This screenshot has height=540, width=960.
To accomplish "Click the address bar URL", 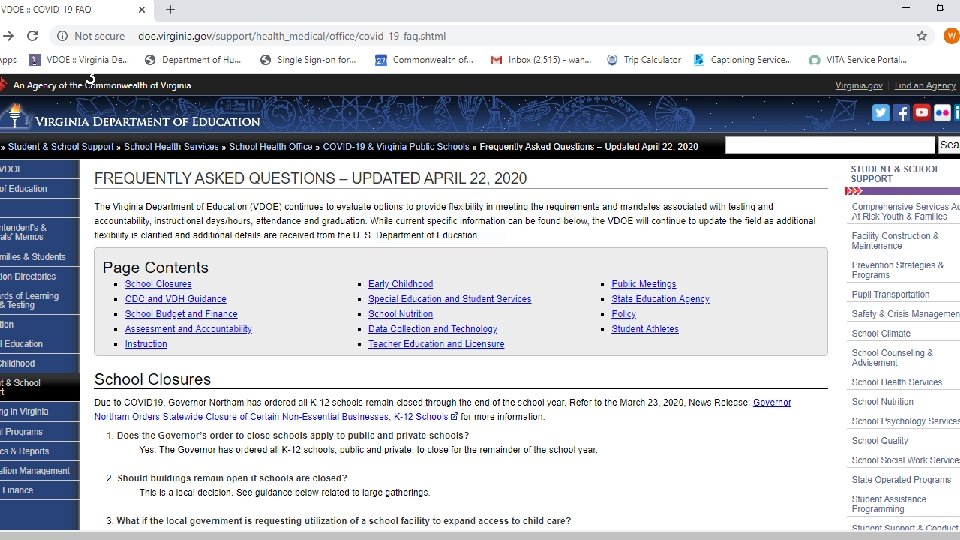I will pos(292,36).
